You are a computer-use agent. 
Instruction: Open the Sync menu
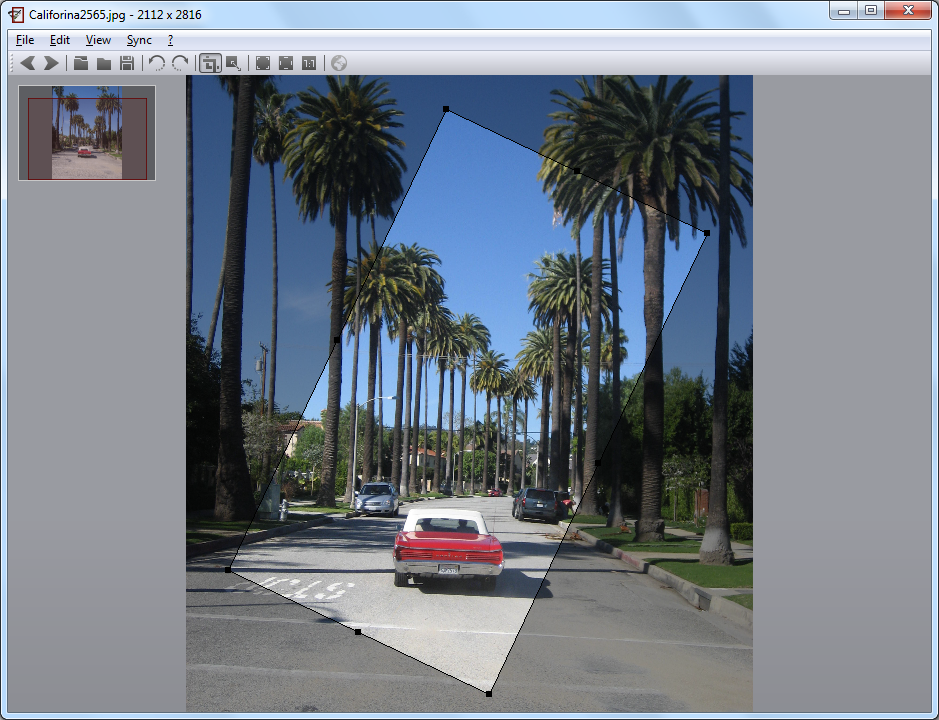coord(139,40)
